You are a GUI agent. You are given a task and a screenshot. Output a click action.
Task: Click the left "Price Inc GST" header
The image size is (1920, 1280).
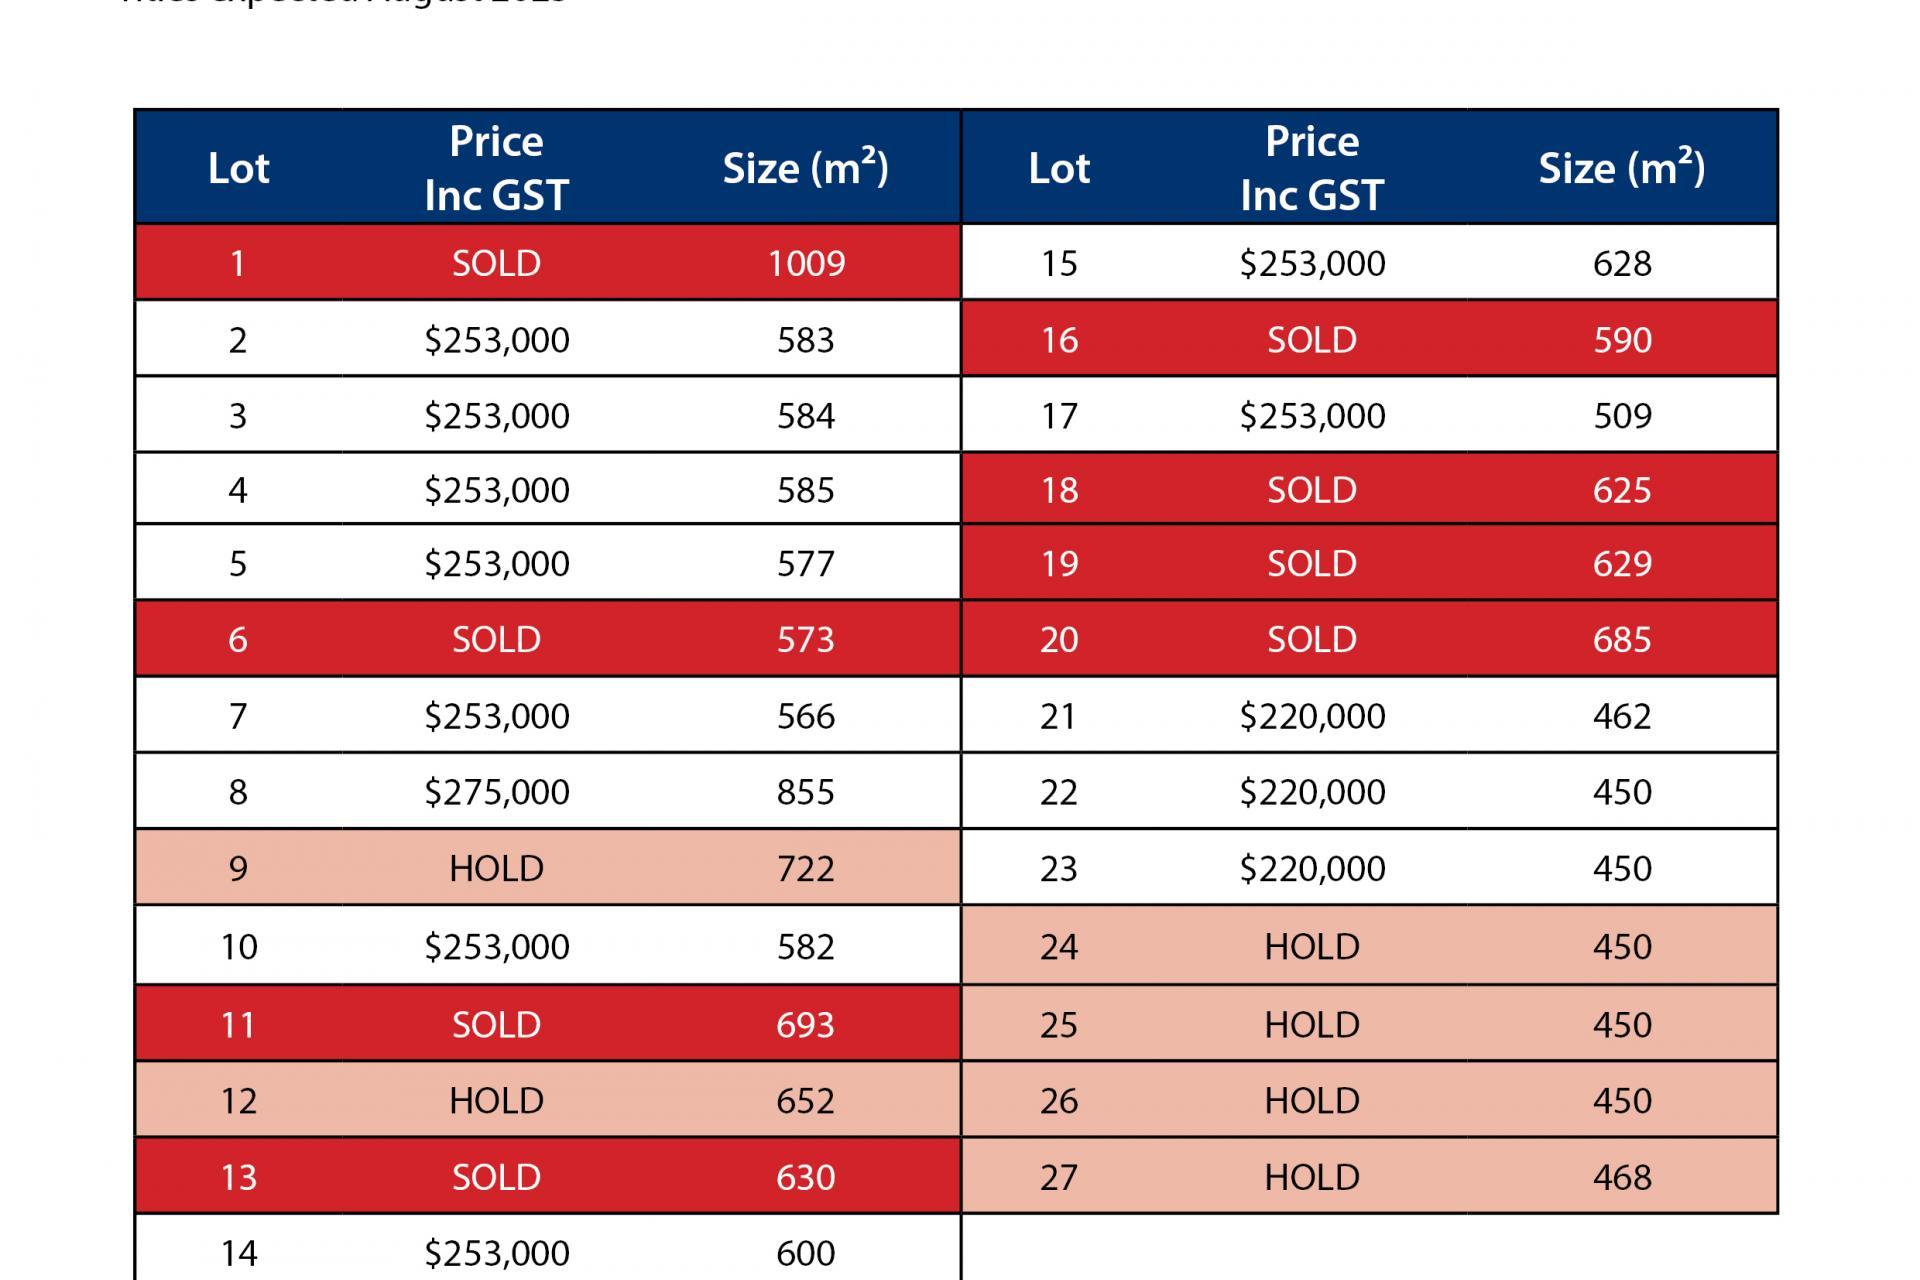[496, 168]
